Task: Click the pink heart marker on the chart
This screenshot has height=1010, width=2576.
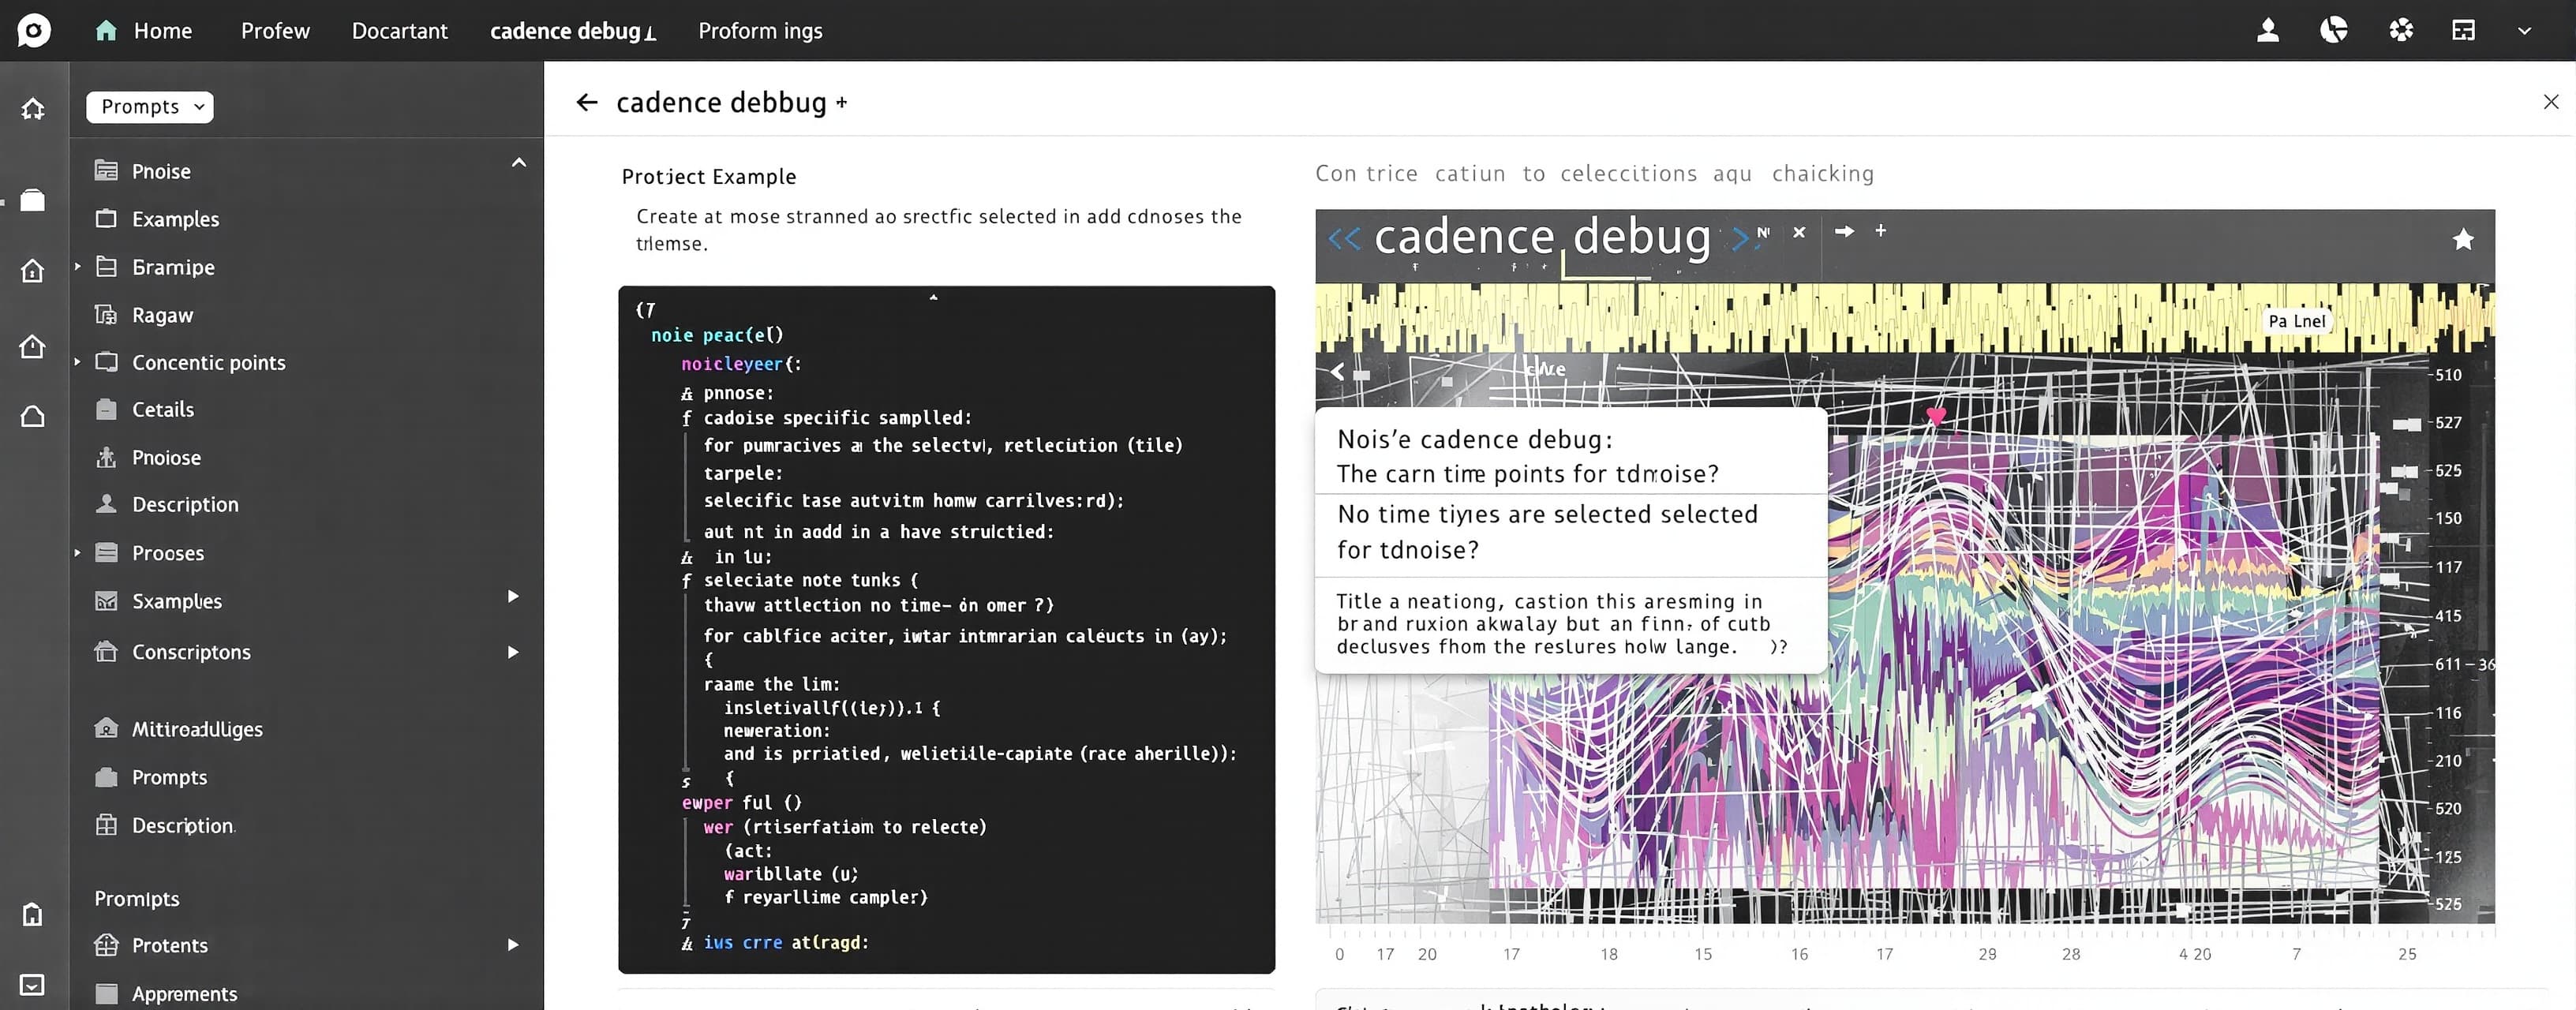Action: pos(1936,416)
